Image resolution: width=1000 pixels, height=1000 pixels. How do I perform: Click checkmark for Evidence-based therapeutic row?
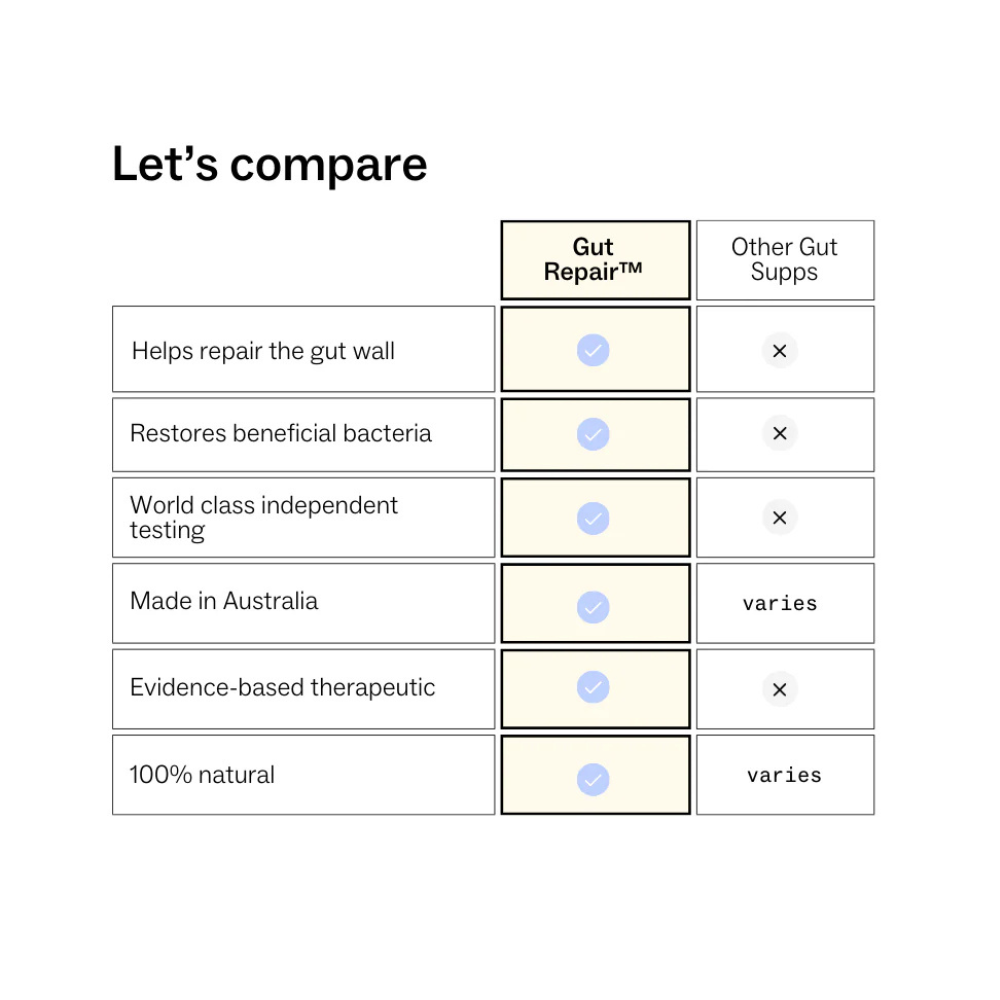click(593, 687)
